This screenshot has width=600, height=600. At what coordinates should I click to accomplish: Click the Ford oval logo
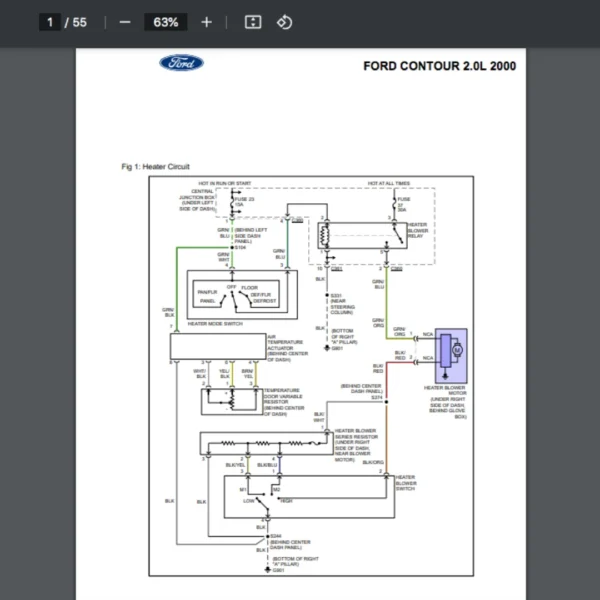(181, 64)
